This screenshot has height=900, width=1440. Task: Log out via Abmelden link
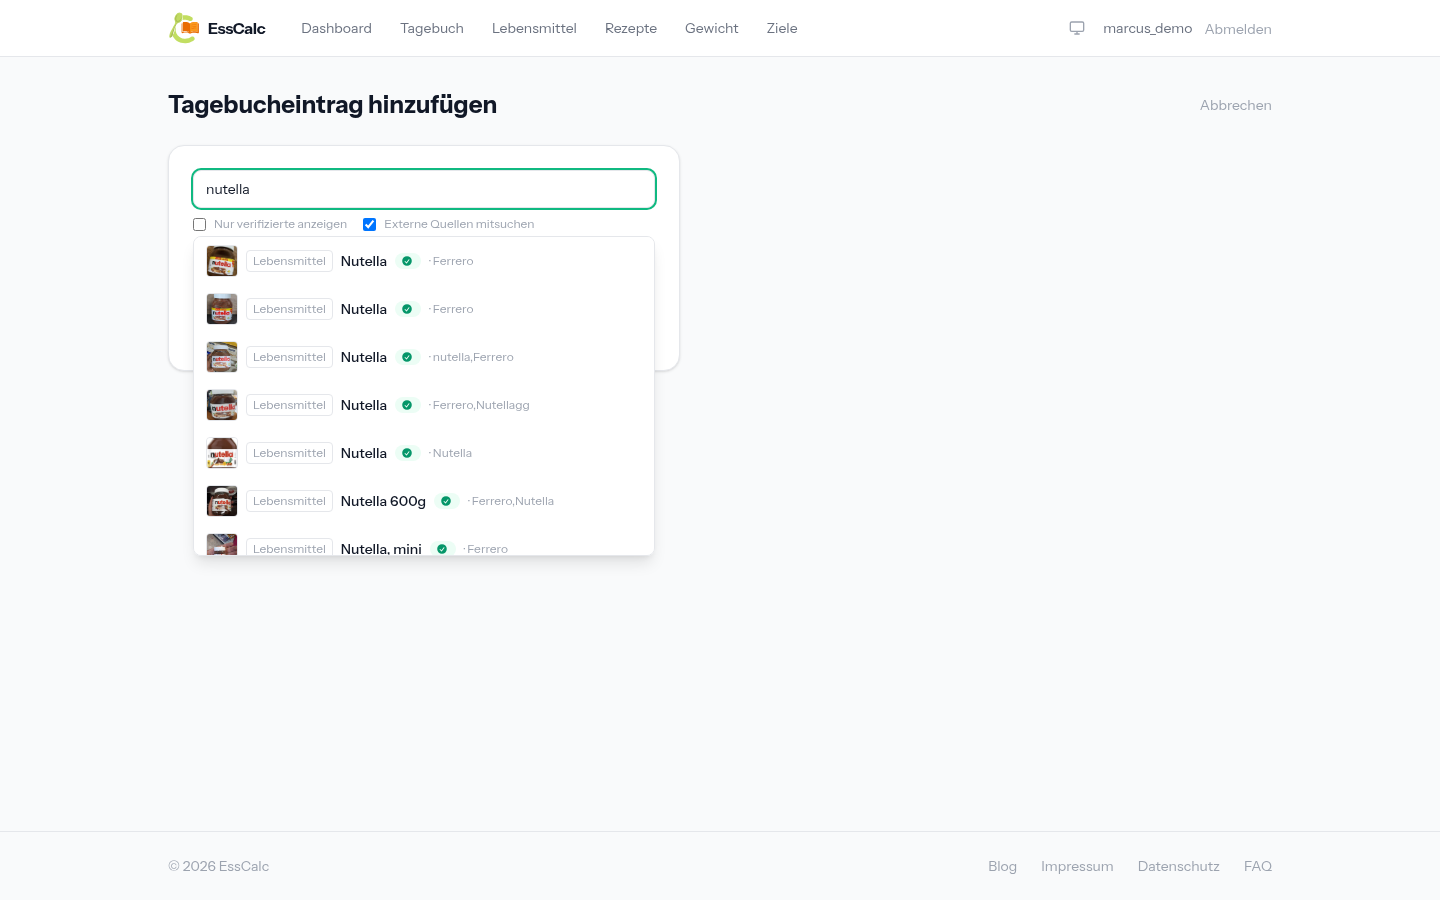pos(1238,29)
